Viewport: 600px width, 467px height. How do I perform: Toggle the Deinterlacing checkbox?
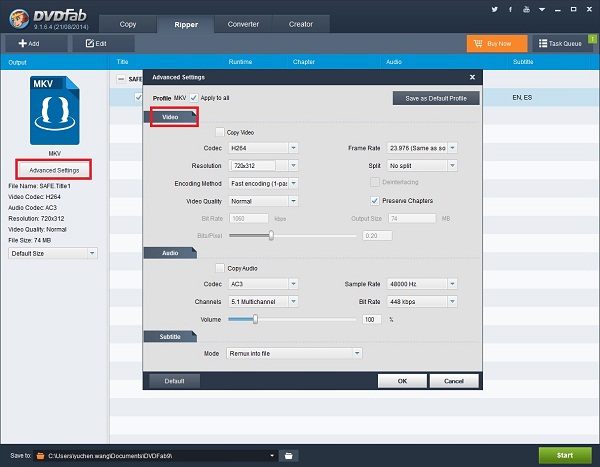click(375, 182)
